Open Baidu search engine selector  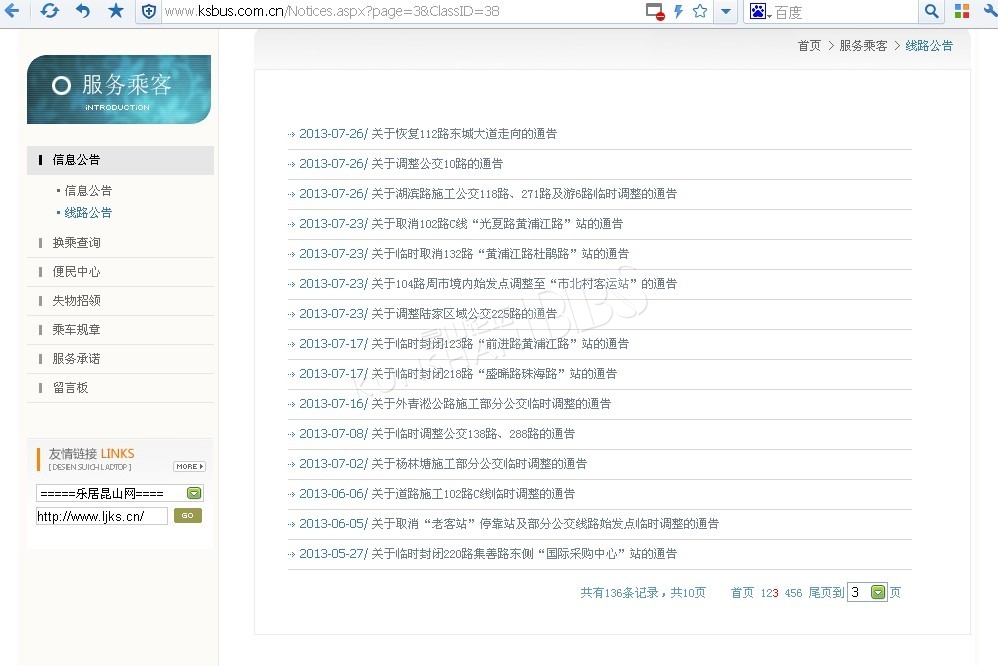tap(760, 11)
